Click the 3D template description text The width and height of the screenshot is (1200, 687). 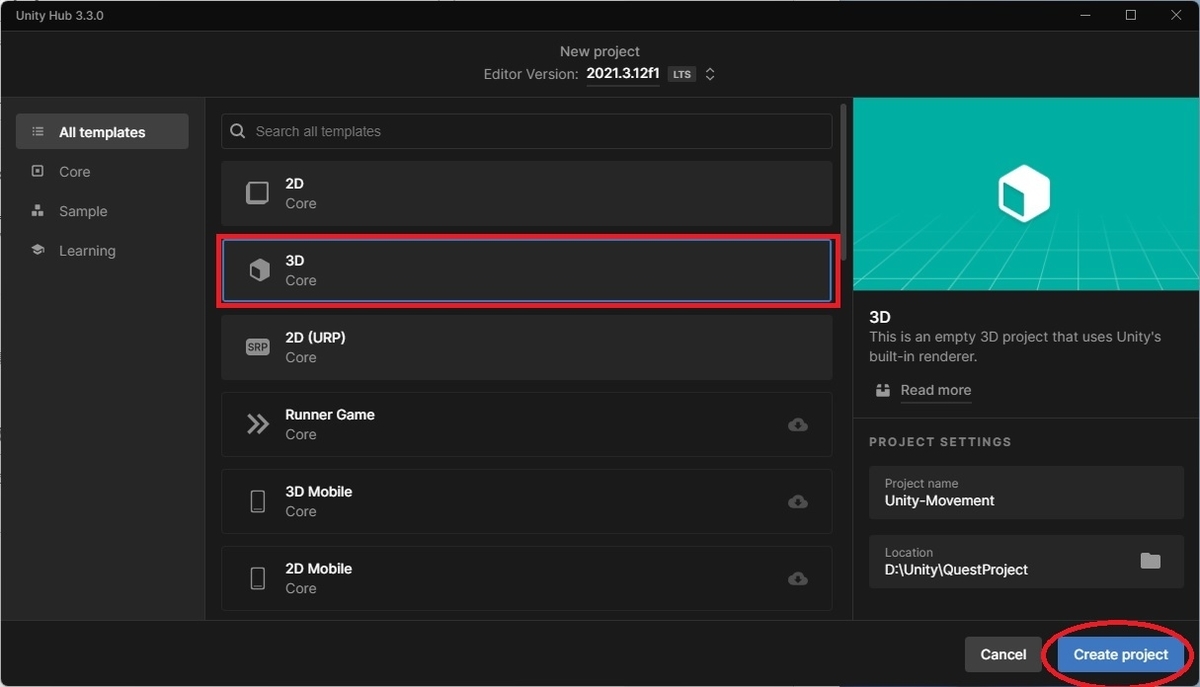tap(1015, 347)
